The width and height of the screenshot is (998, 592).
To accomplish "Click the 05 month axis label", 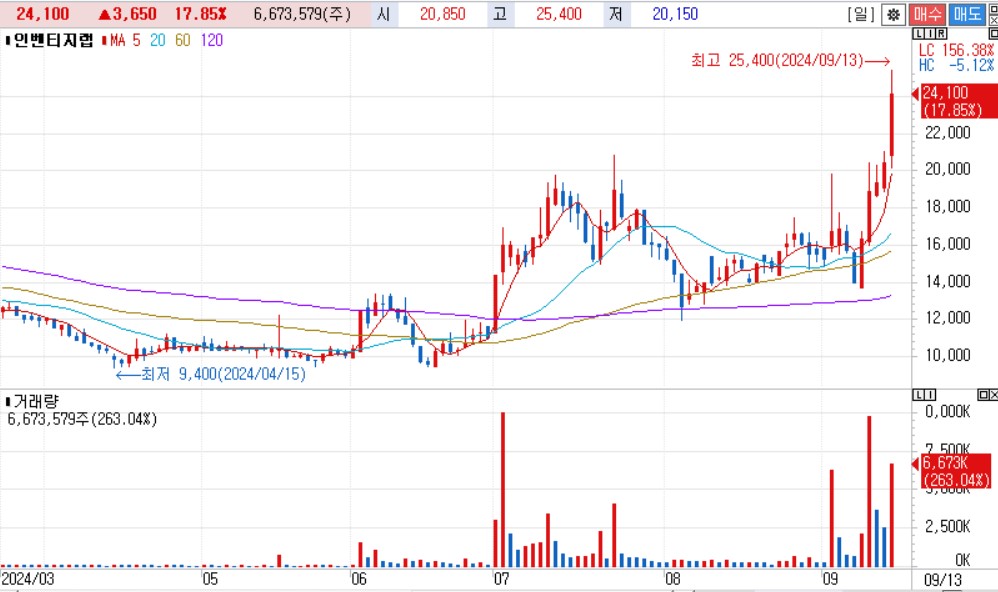I will pyautogui.click(x=210, y=579).
